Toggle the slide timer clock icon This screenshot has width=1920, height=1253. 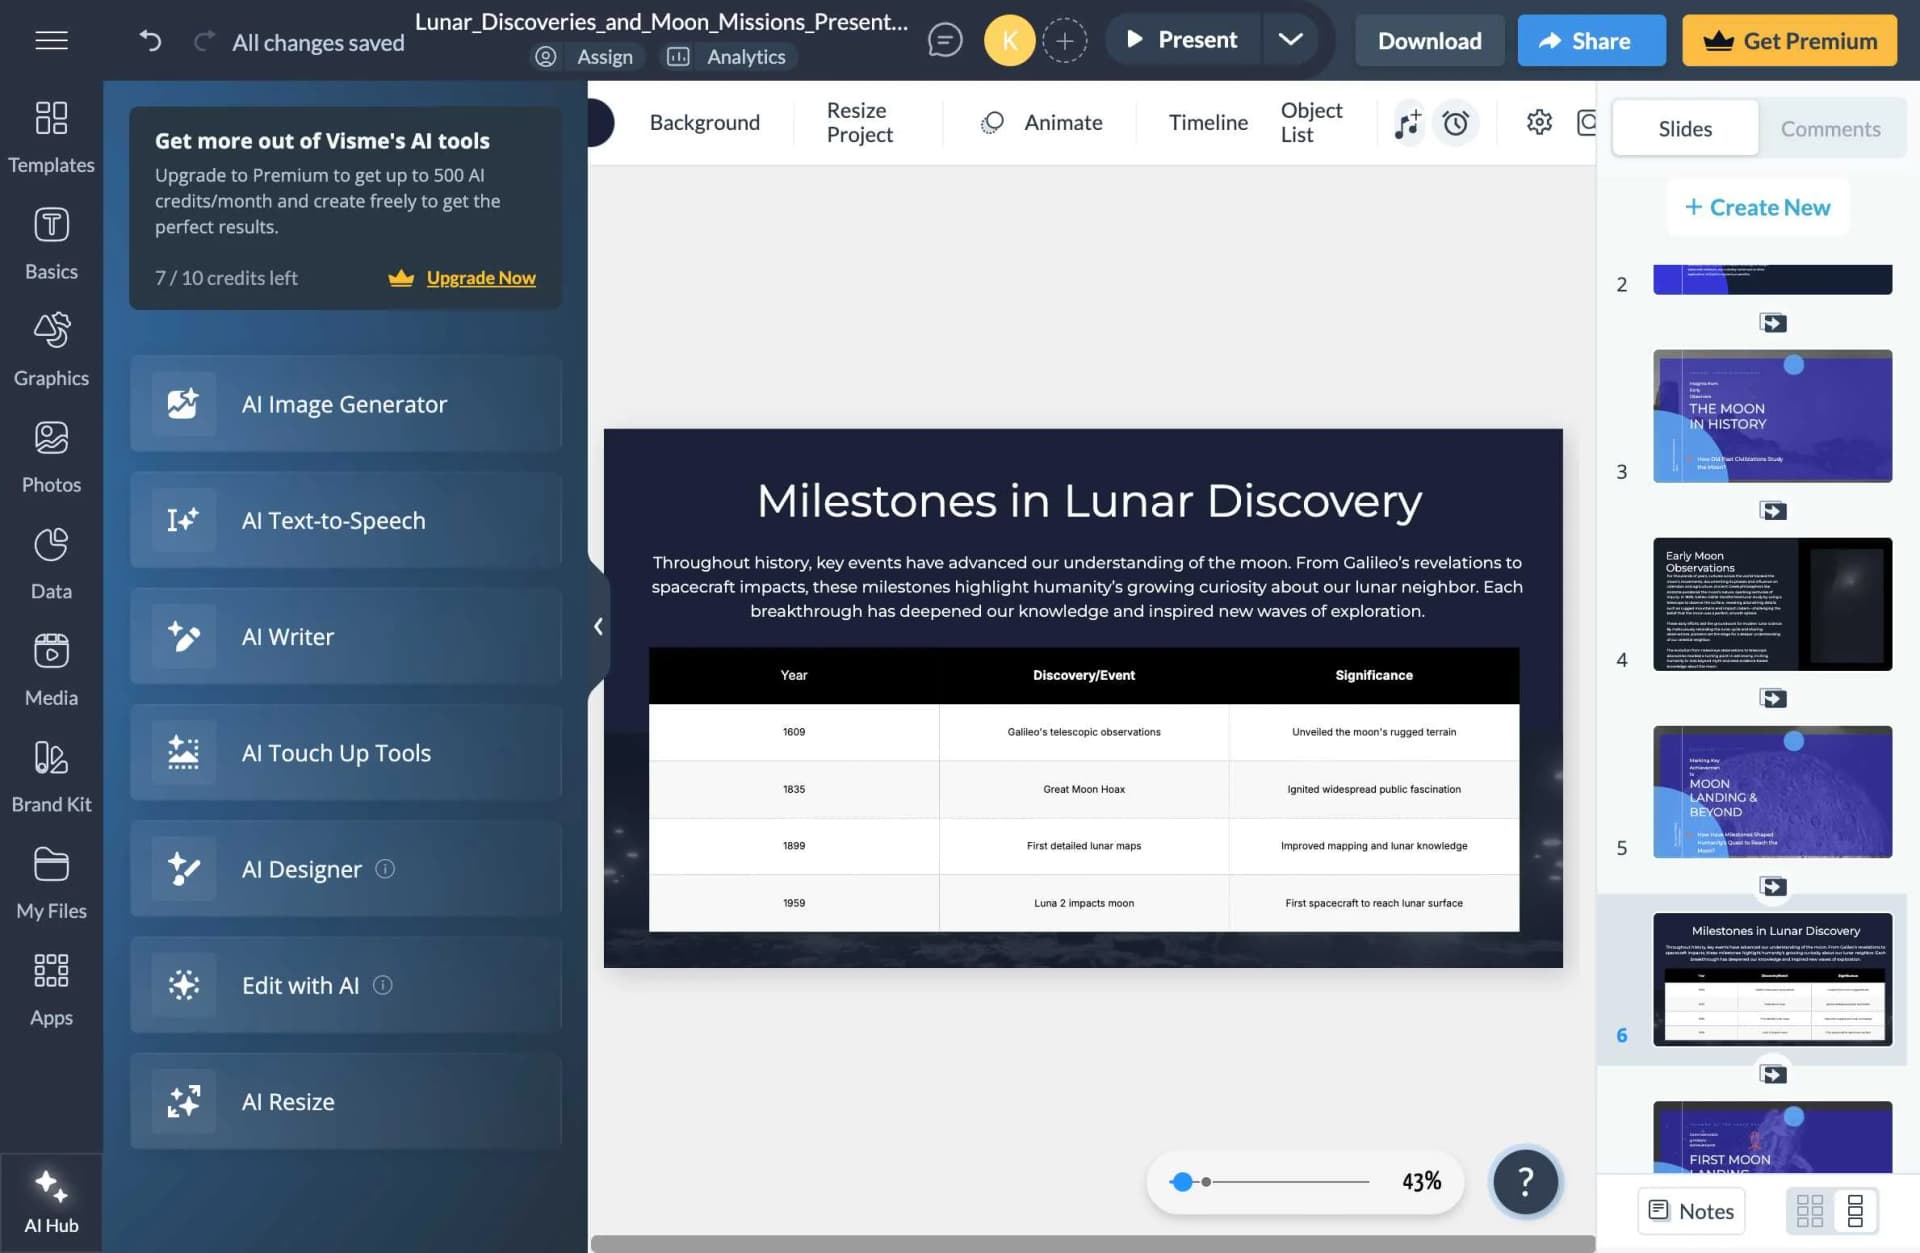[x=1455, y=123]
